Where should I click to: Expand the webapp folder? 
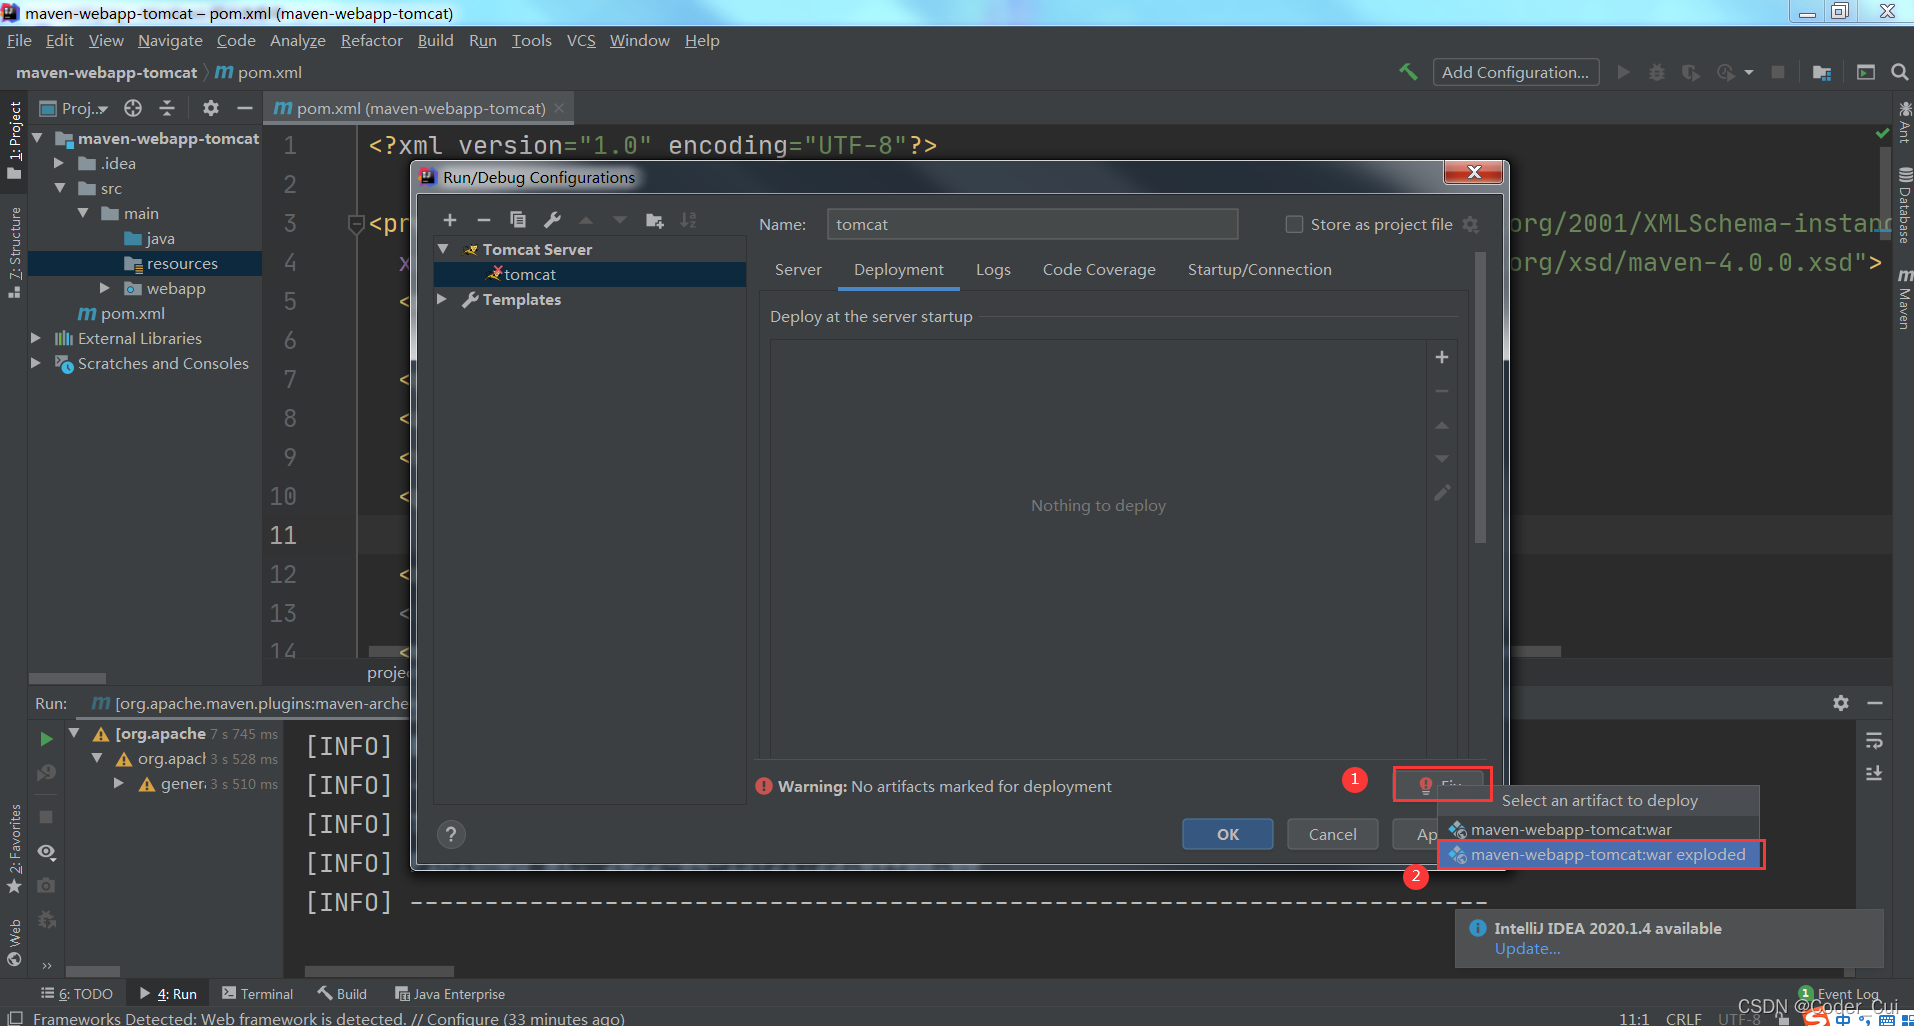click(105, 288)
